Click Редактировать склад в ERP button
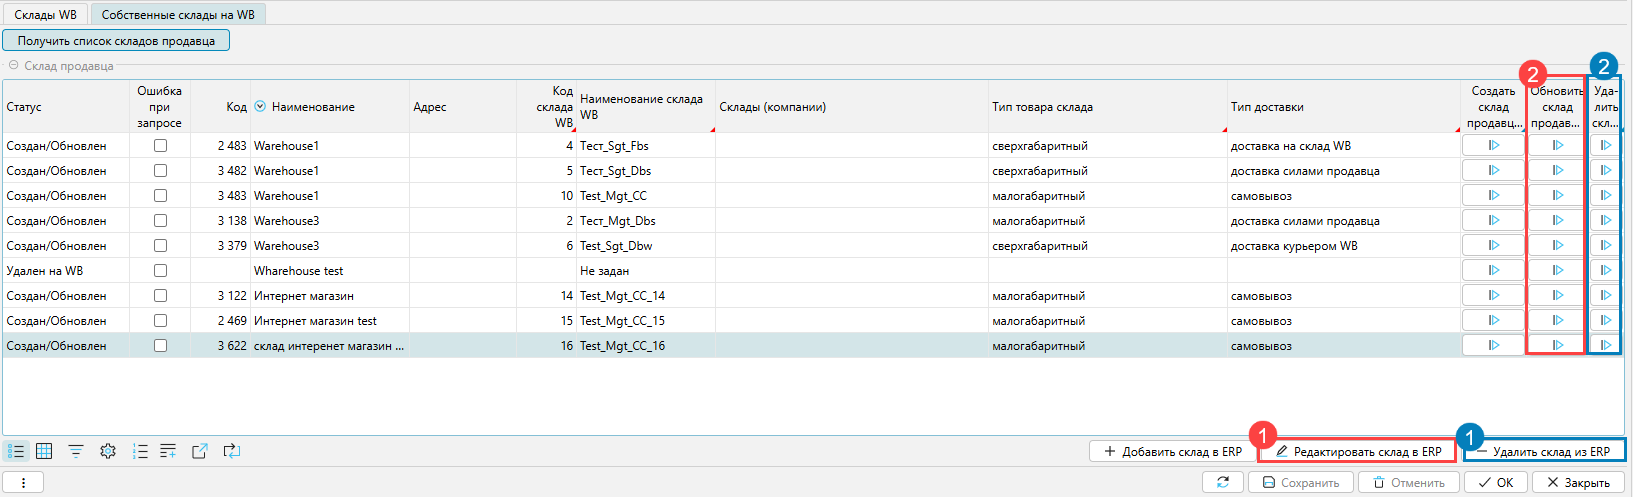Viewport: 1633px width, 497px height. [x=1358, y=452]
